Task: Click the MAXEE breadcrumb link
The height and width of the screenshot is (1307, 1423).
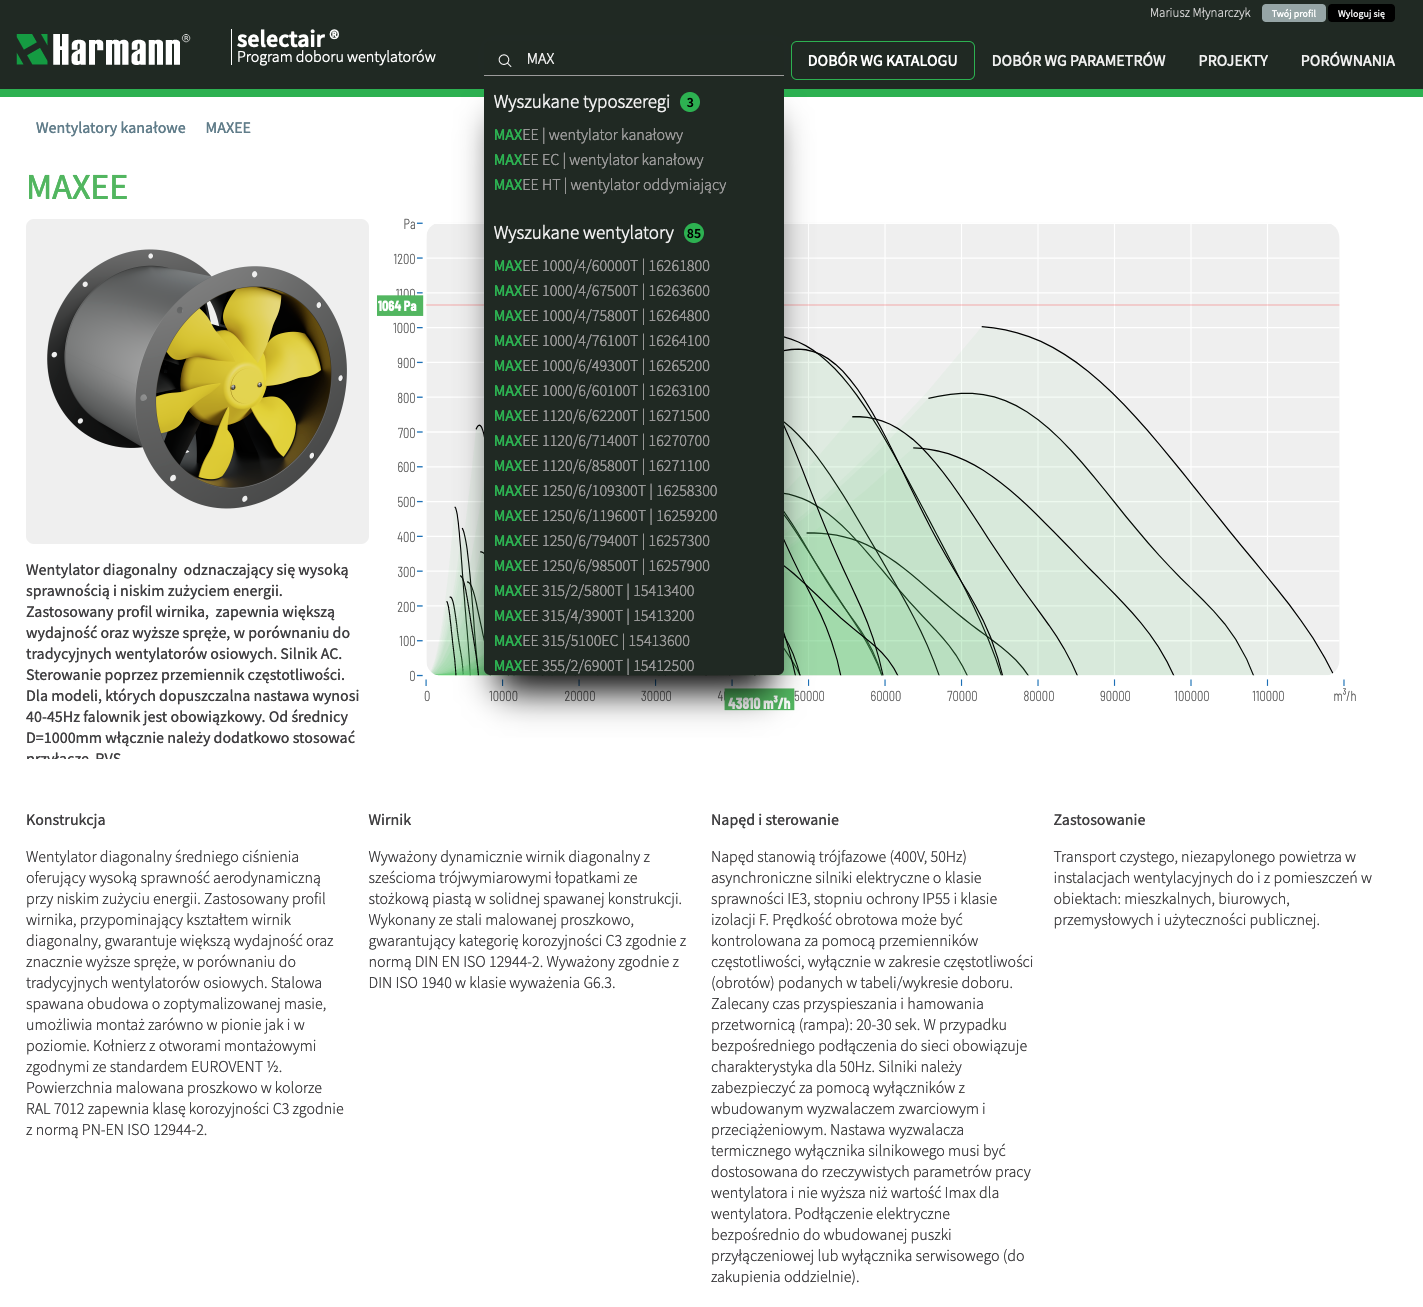Action: 228,128
